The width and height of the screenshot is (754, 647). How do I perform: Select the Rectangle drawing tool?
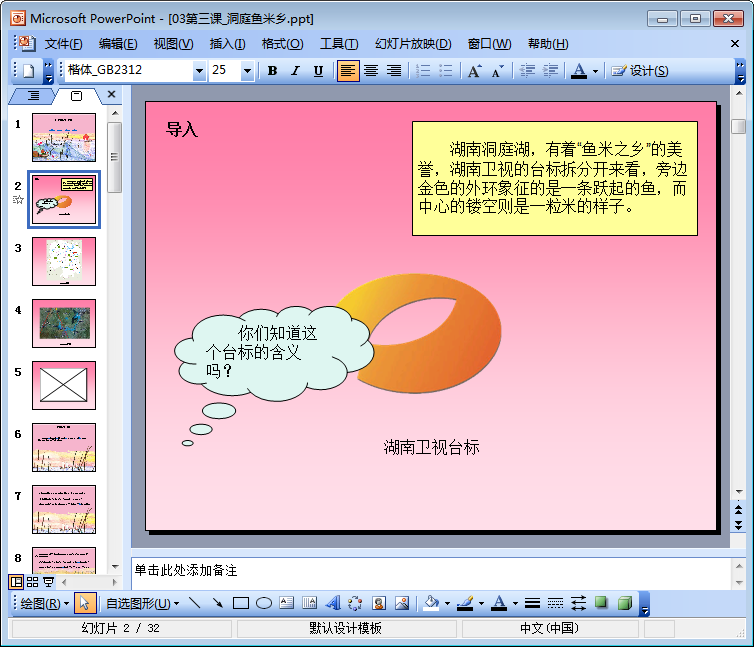click(x=240, y=603)
